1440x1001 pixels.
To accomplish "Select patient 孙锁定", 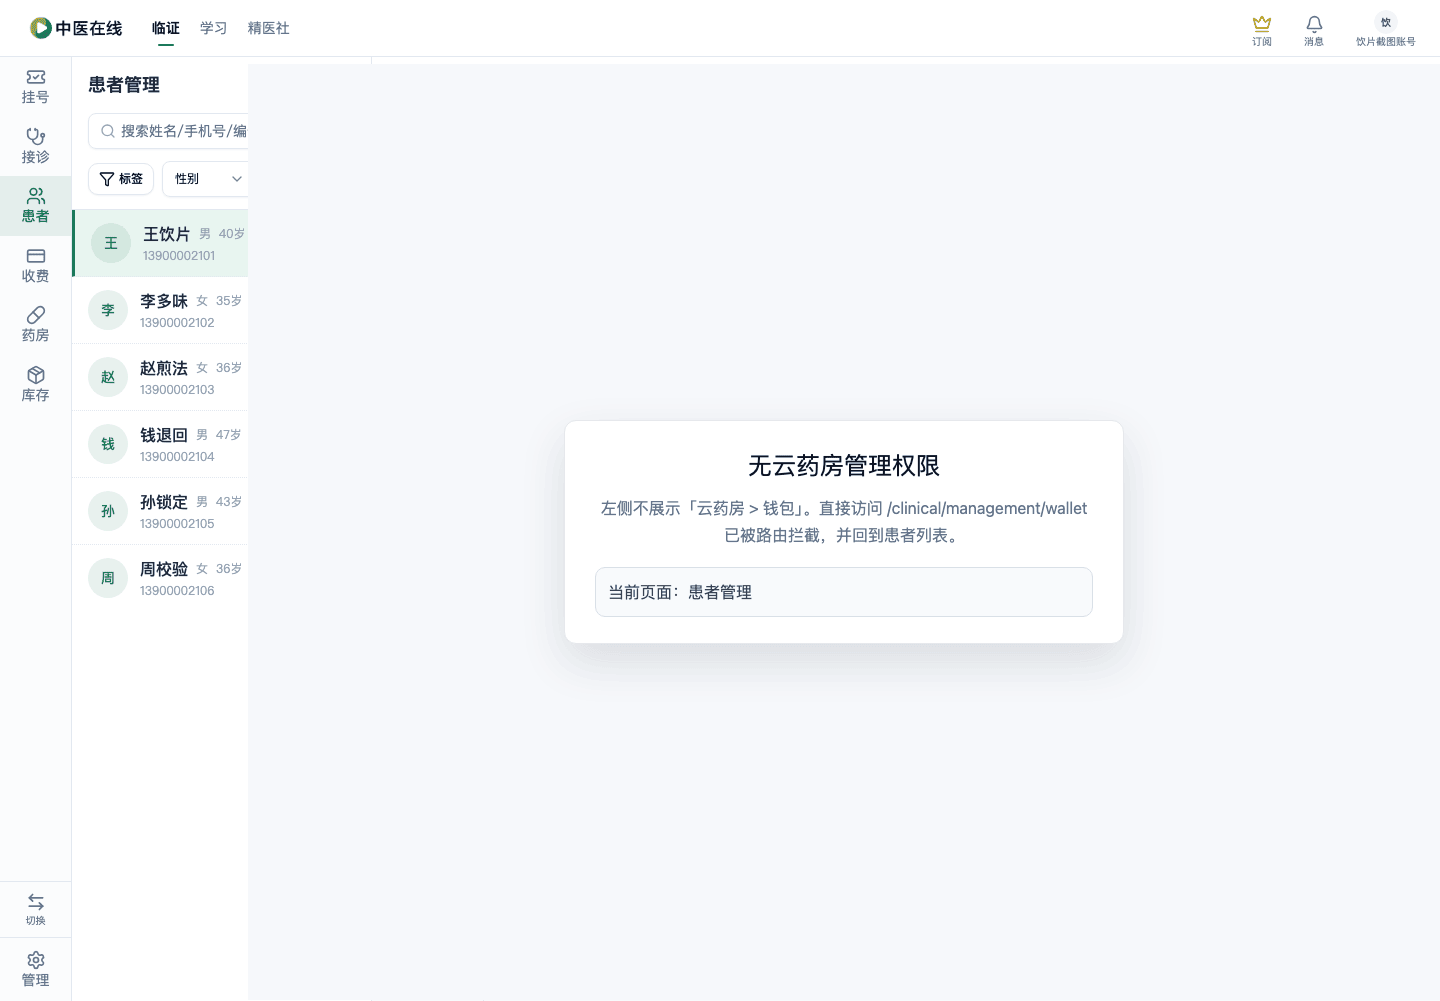I will (x=160, y=511).
